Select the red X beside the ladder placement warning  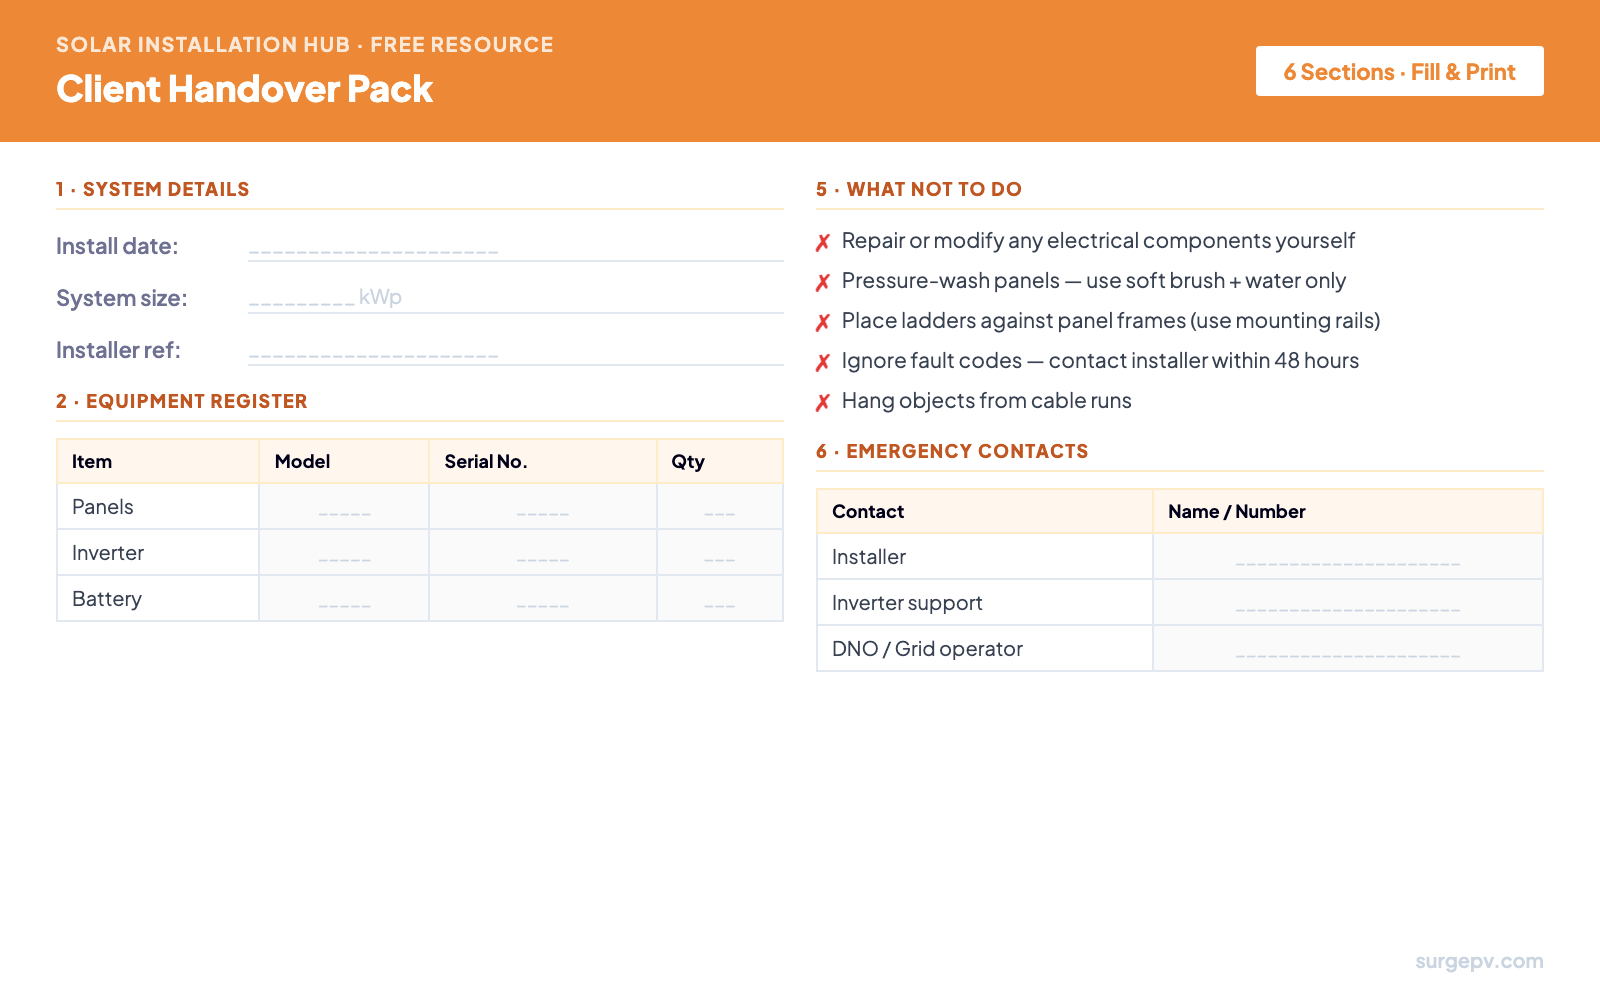(x=822, y=321)
